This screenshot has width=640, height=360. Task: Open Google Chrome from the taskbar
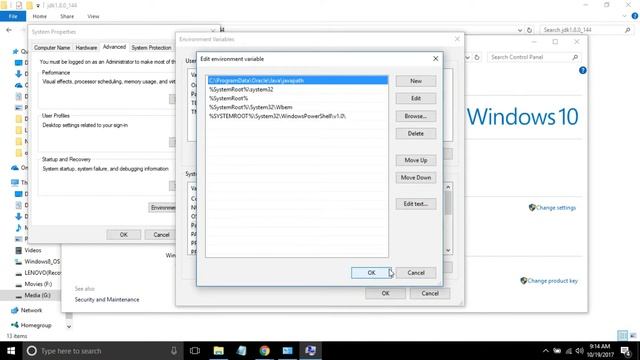point(264,351)
